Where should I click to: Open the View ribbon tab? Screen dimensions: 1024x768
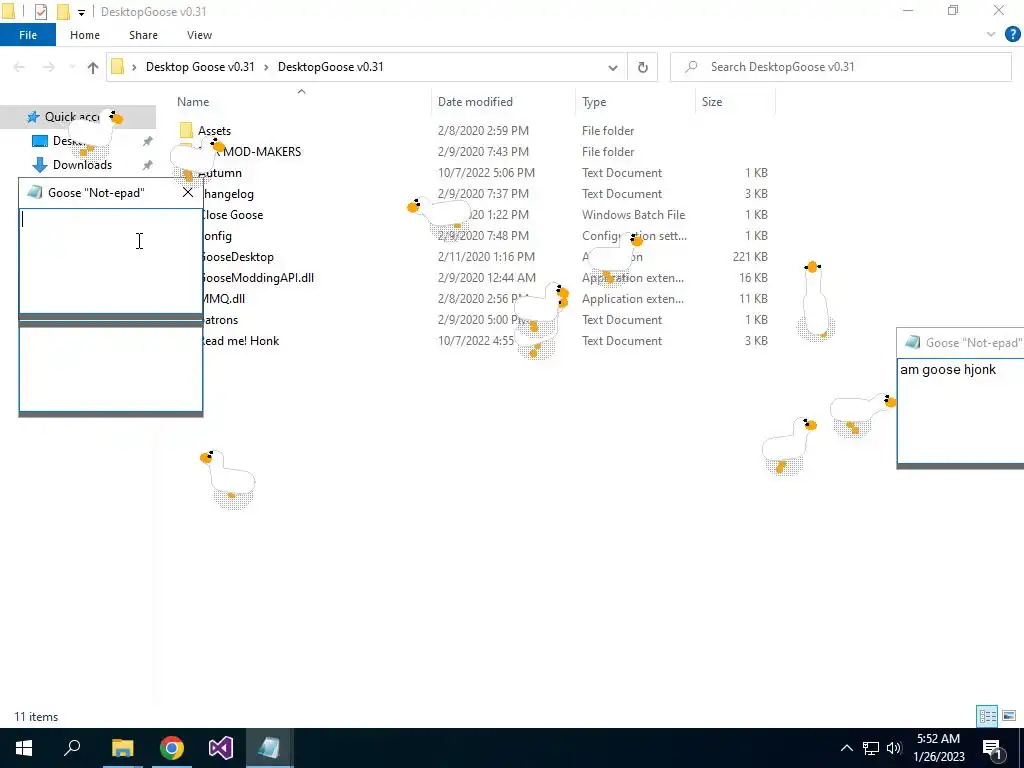tap(199, 35)
